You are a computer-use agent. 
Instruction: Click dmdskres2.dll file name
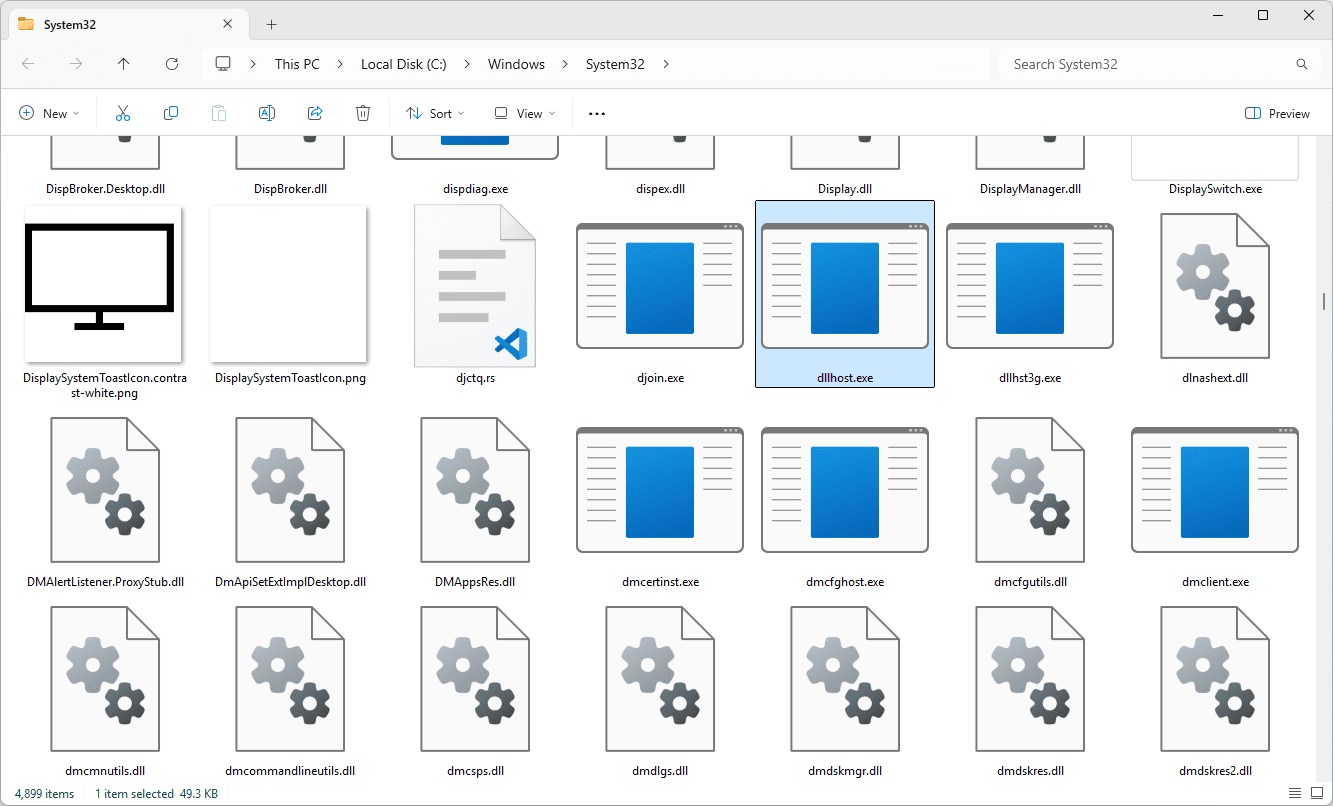click(1215, 771)
